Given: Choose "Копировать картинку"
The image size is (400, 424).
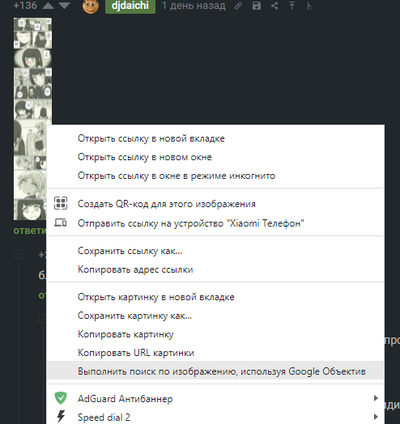Looking at the screenshot, I should pyautogui.click(x=215, y=334).
